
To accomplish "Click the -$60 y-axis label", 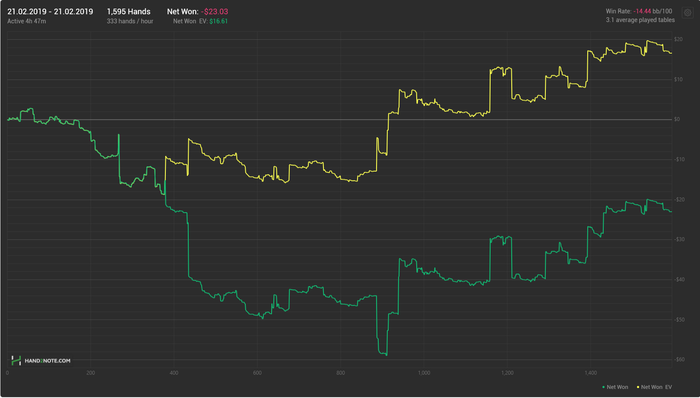I will (x=679, y=359).
